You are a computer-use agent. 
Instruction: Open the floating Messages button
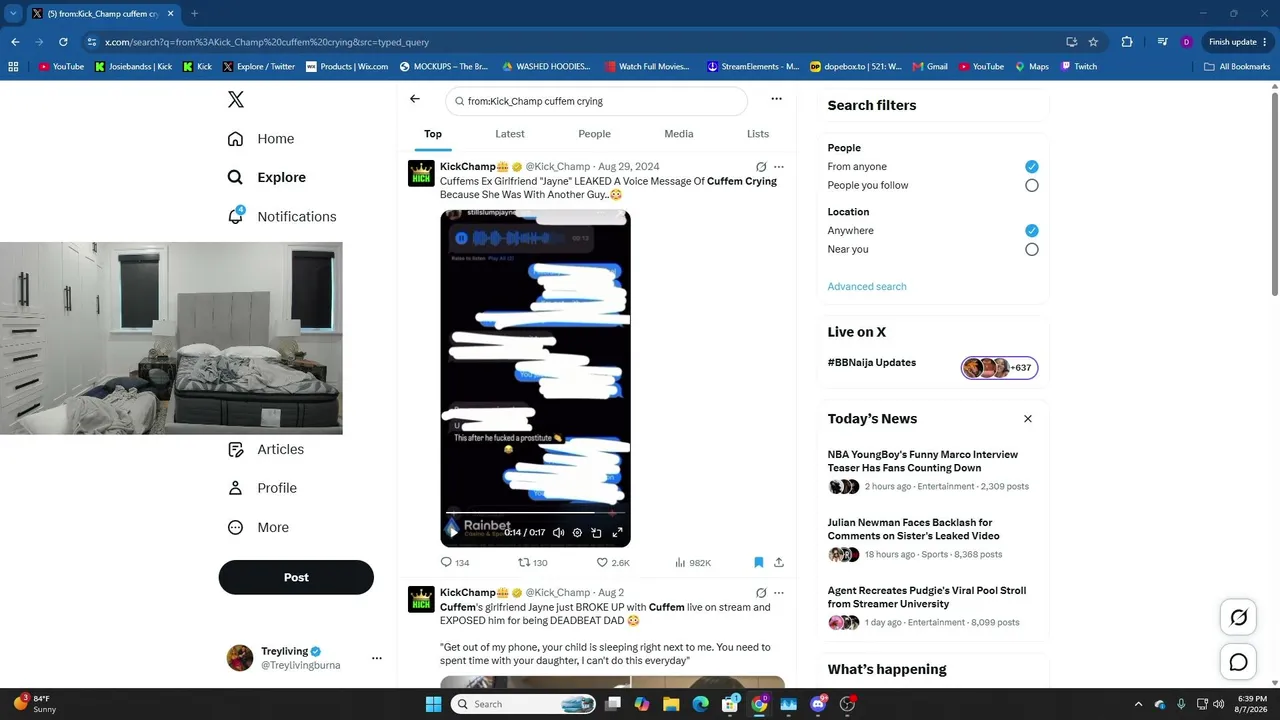(x=1238, y=662)
